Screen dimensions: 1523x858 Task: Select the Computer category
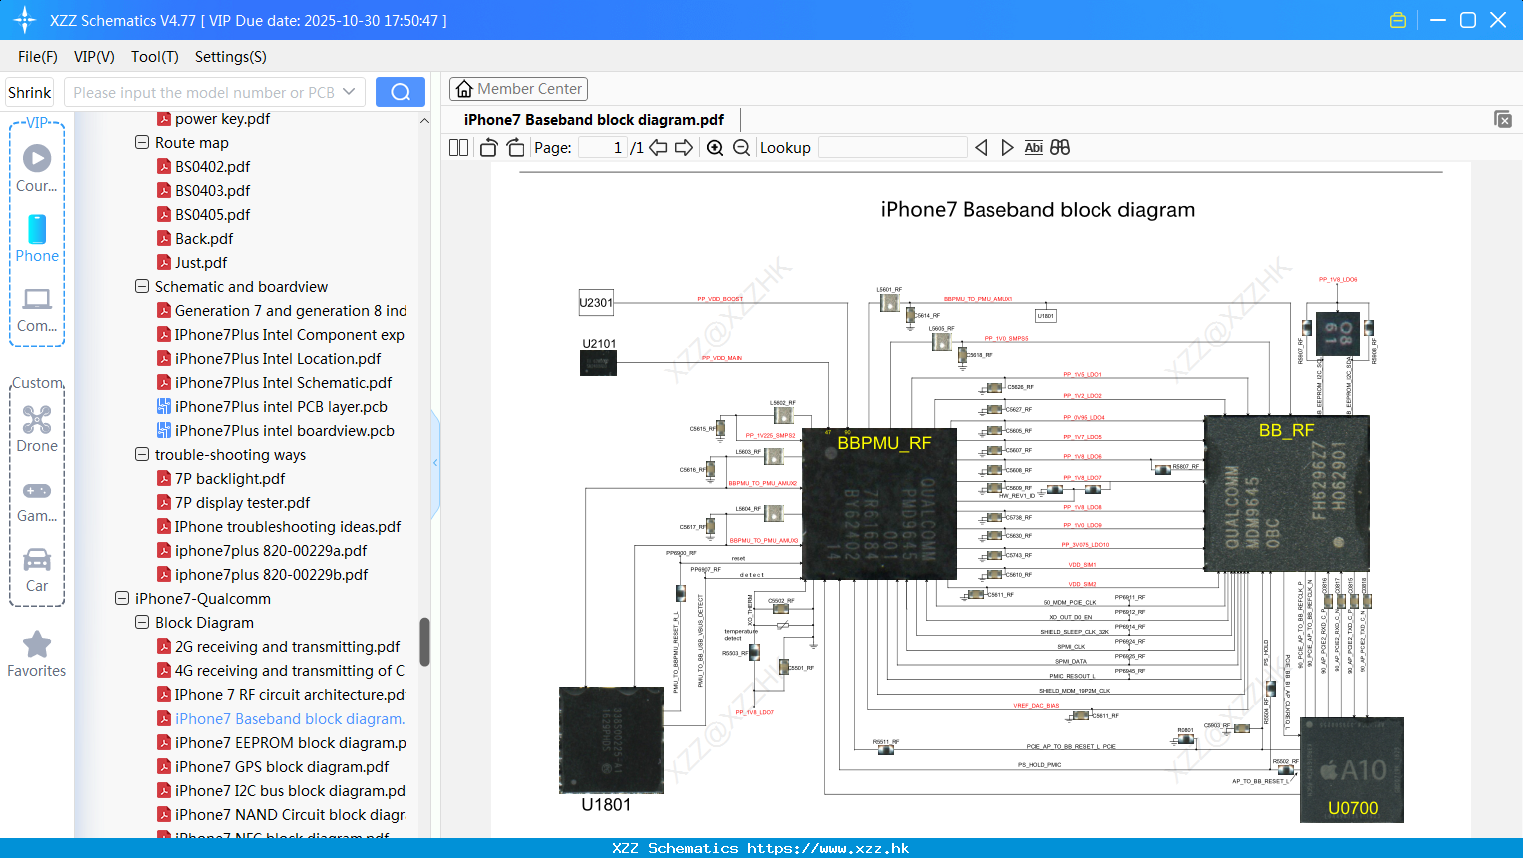[x=37, y=309]
